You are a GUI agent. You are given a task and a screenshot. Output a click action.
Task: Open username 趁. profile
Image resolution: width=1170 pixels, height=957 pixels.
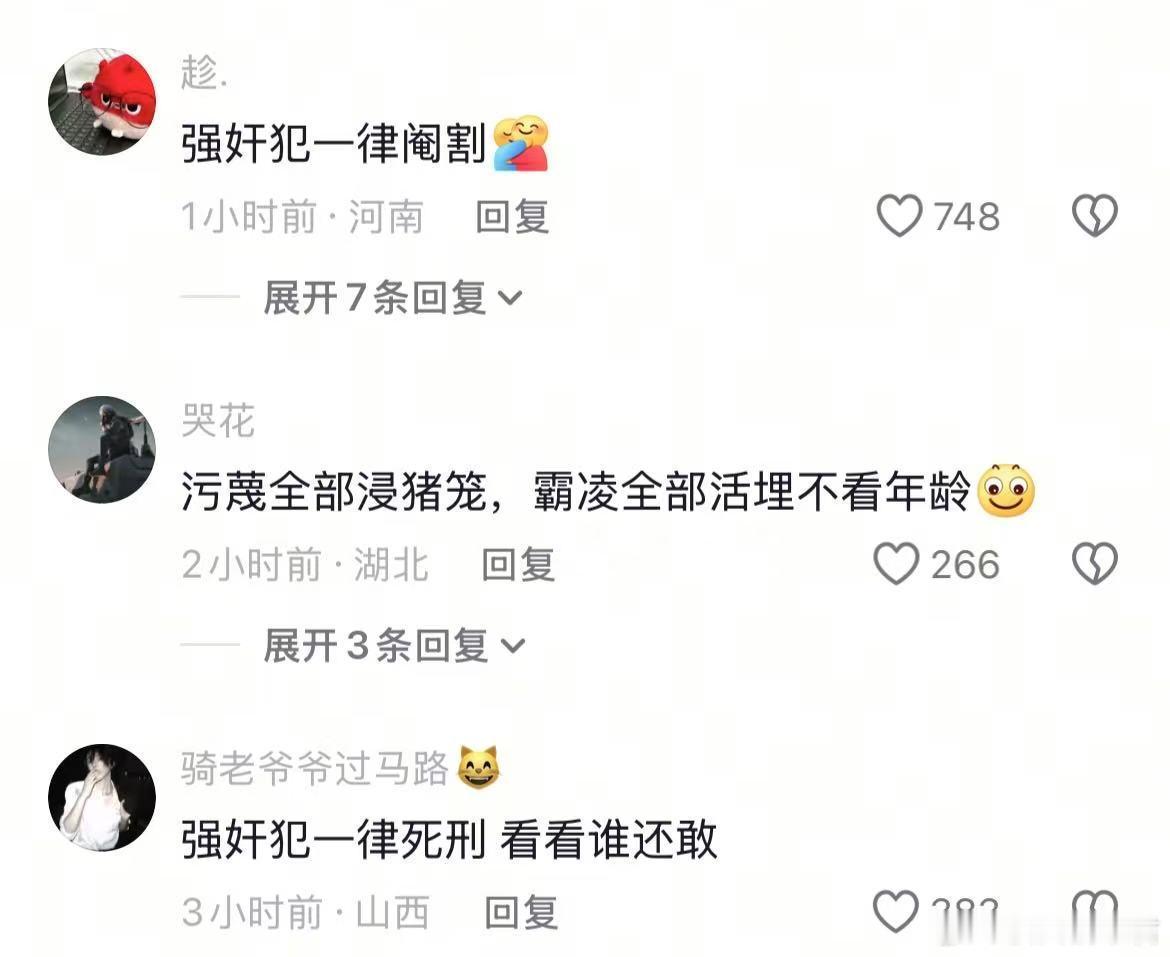204,73
